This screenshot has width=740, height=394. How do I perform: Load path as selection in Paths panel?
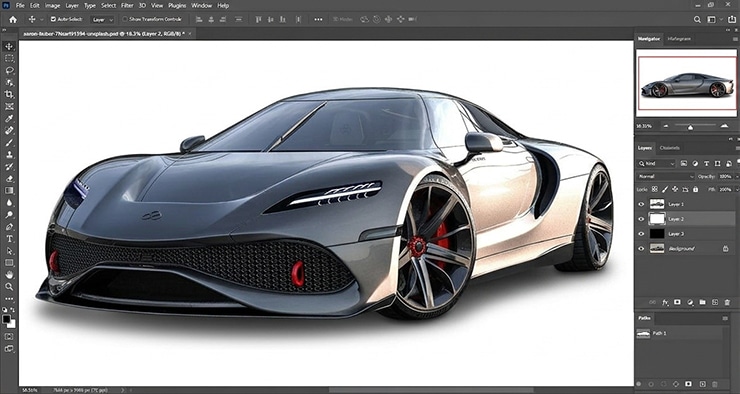(664, 385)
